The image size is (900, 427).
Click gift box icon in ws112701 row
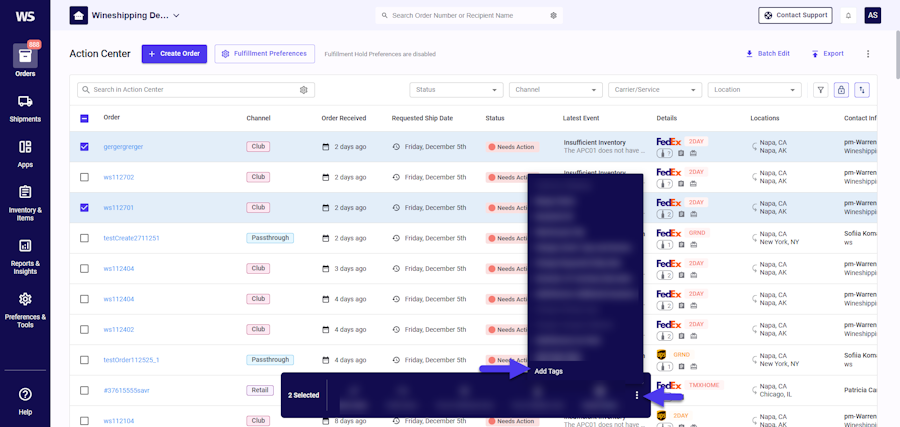coord(693,214)
